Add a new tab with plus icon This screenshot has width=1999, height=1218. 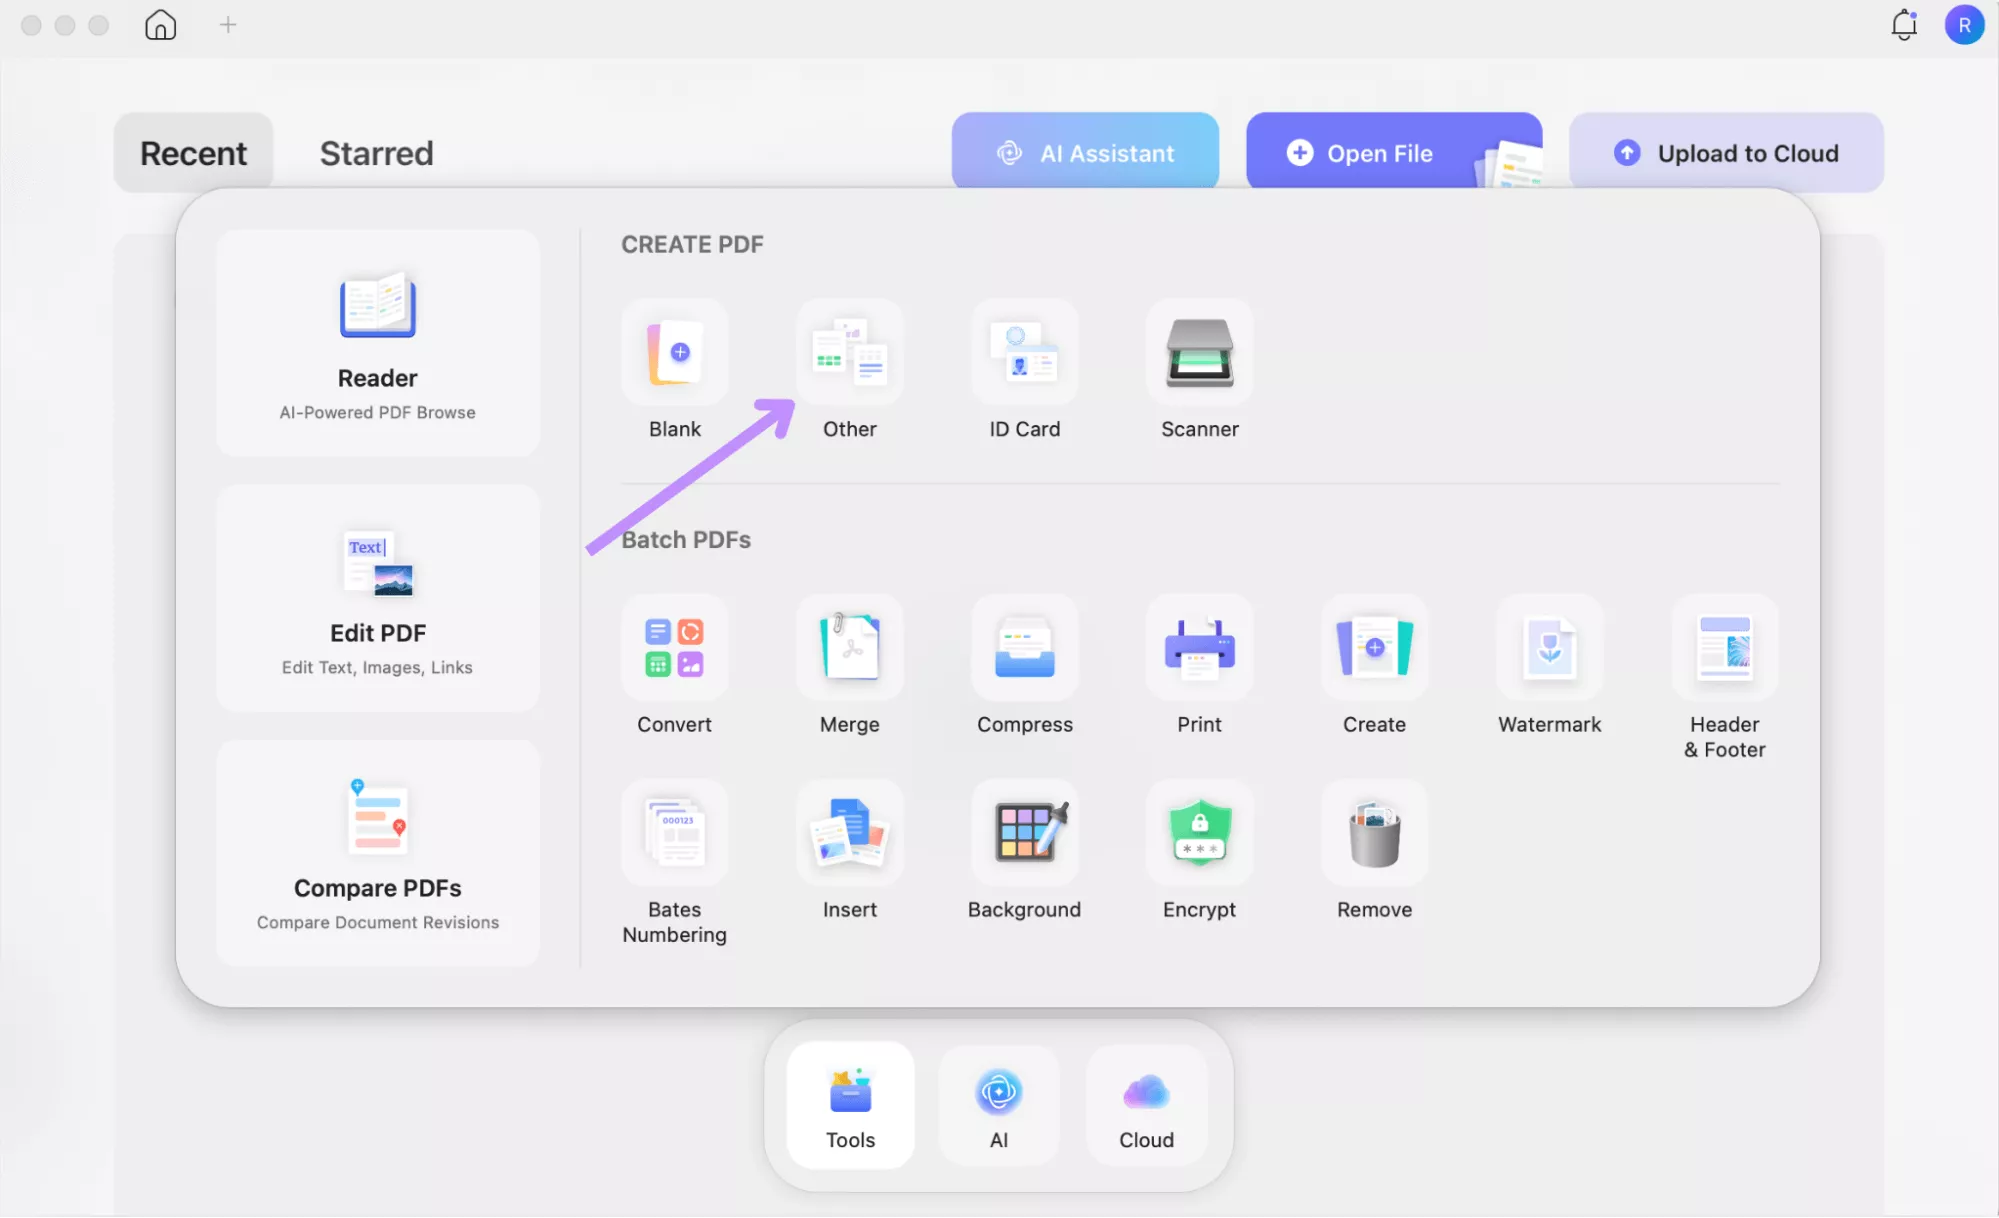coord(228,25)
